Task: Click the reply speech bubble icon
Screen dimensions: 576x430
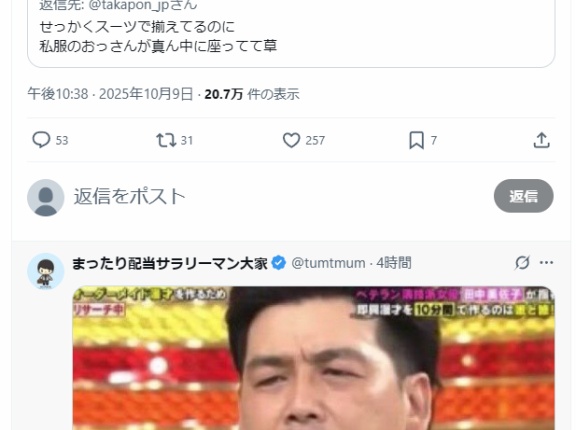Action: pos(41,140)
